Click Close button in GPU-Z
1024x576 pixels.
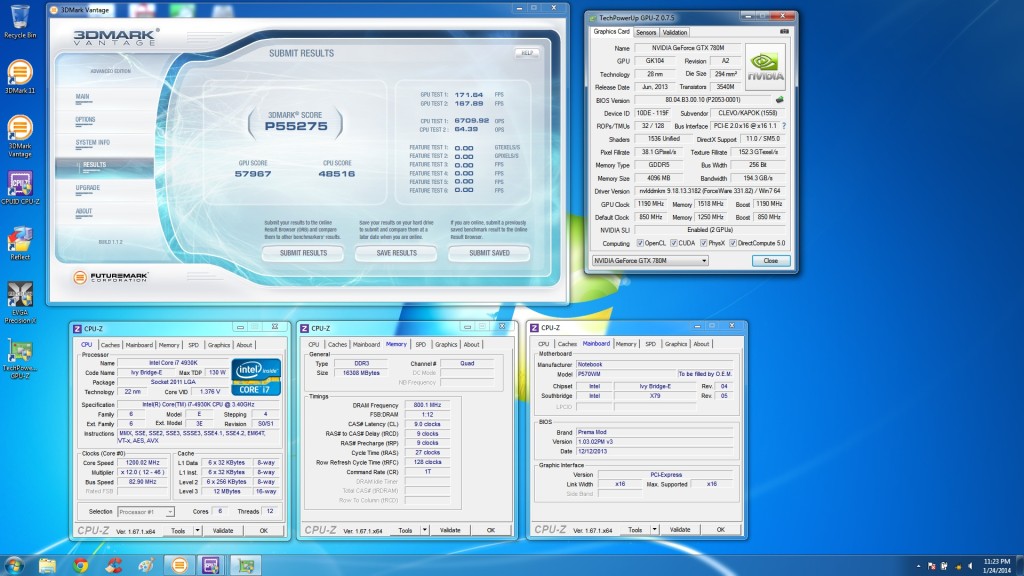[x=771, y=261]
